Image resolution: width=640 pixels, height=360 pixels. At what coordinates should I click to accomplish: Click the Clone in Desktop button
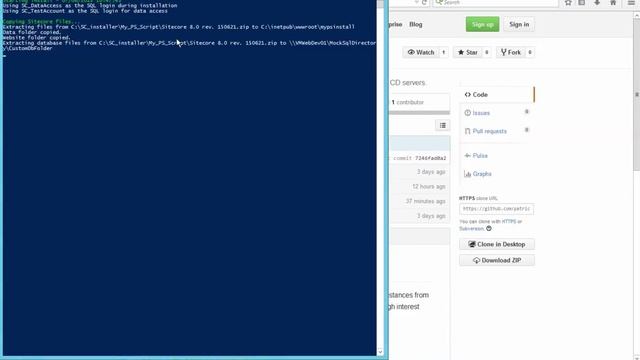click(x=497, y=244)
